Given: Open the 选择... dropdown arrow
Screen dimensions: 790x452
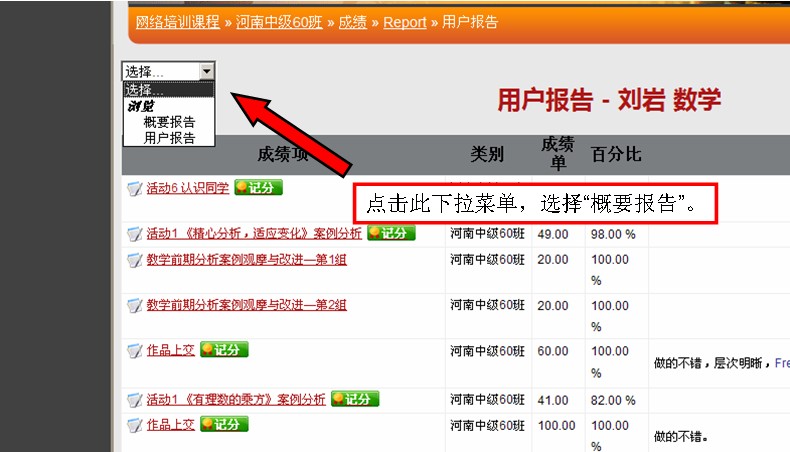Looking at the screenshot, I should [x=206, y=71].
